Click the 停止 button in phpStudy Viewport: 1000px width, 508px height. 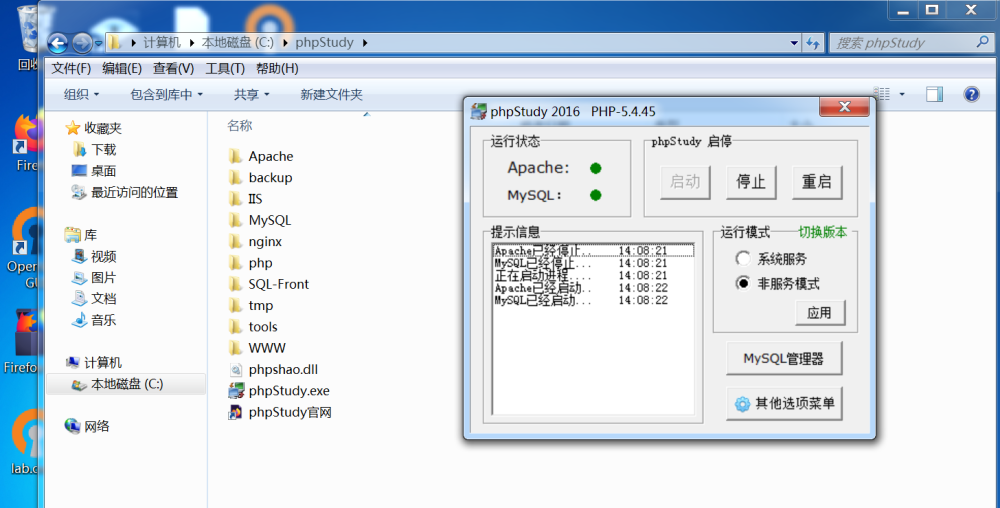(751, 182)
